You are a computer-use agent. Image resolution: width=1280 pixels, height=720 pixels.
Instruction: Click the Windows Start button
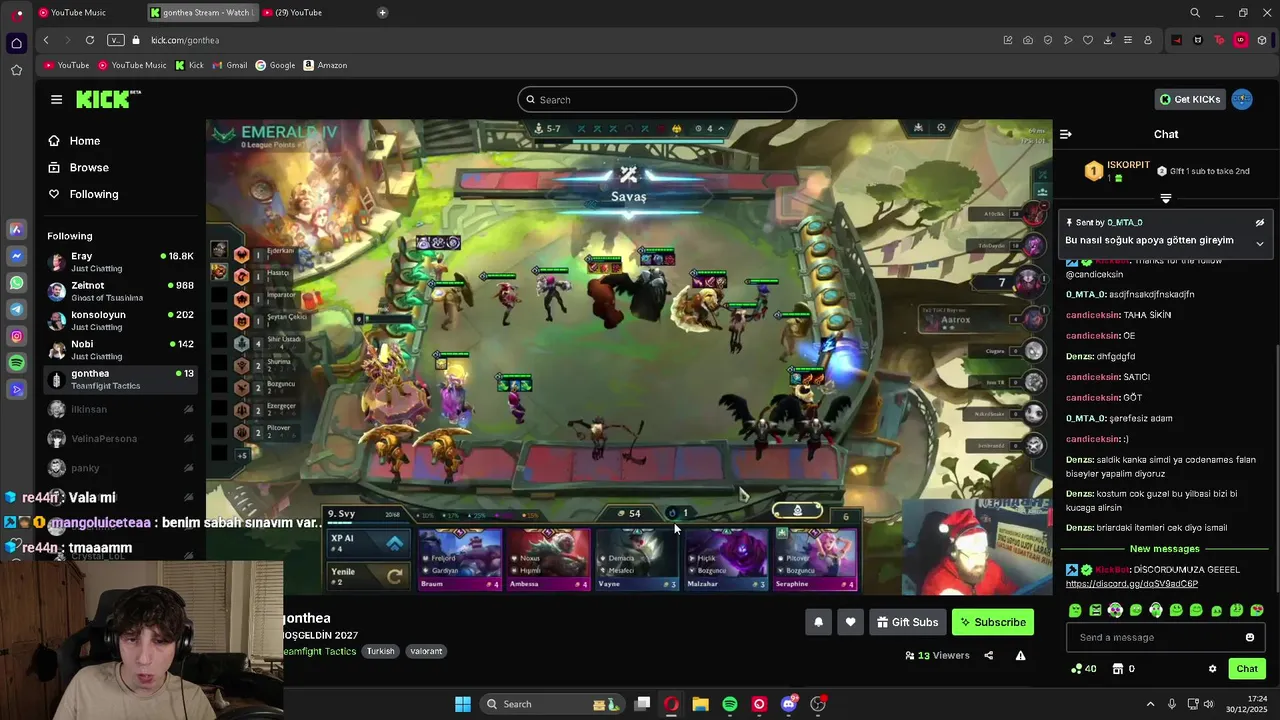(x=463, y=704)
